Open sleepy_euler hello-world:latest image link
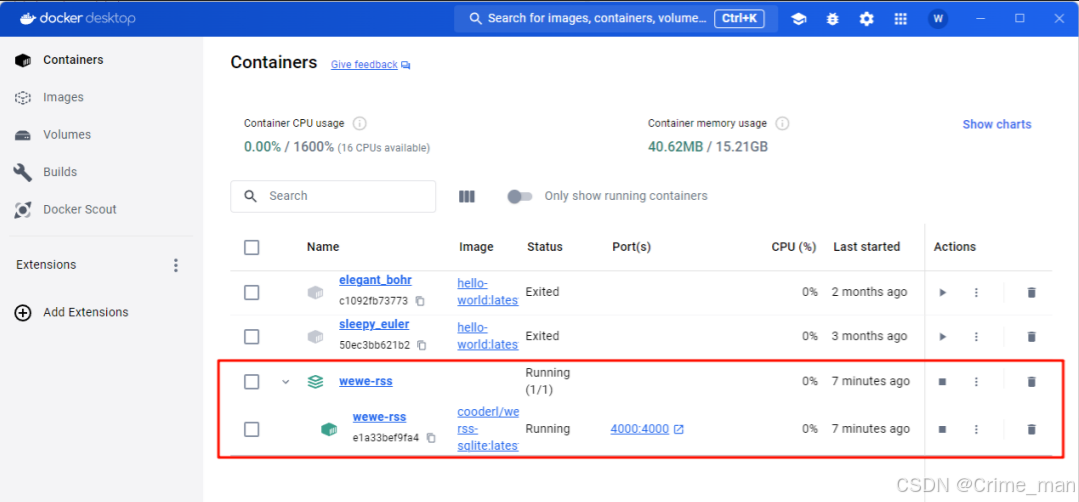Image resolution: width=1079 pixels, height=502 pixels. tap(488, 336)
